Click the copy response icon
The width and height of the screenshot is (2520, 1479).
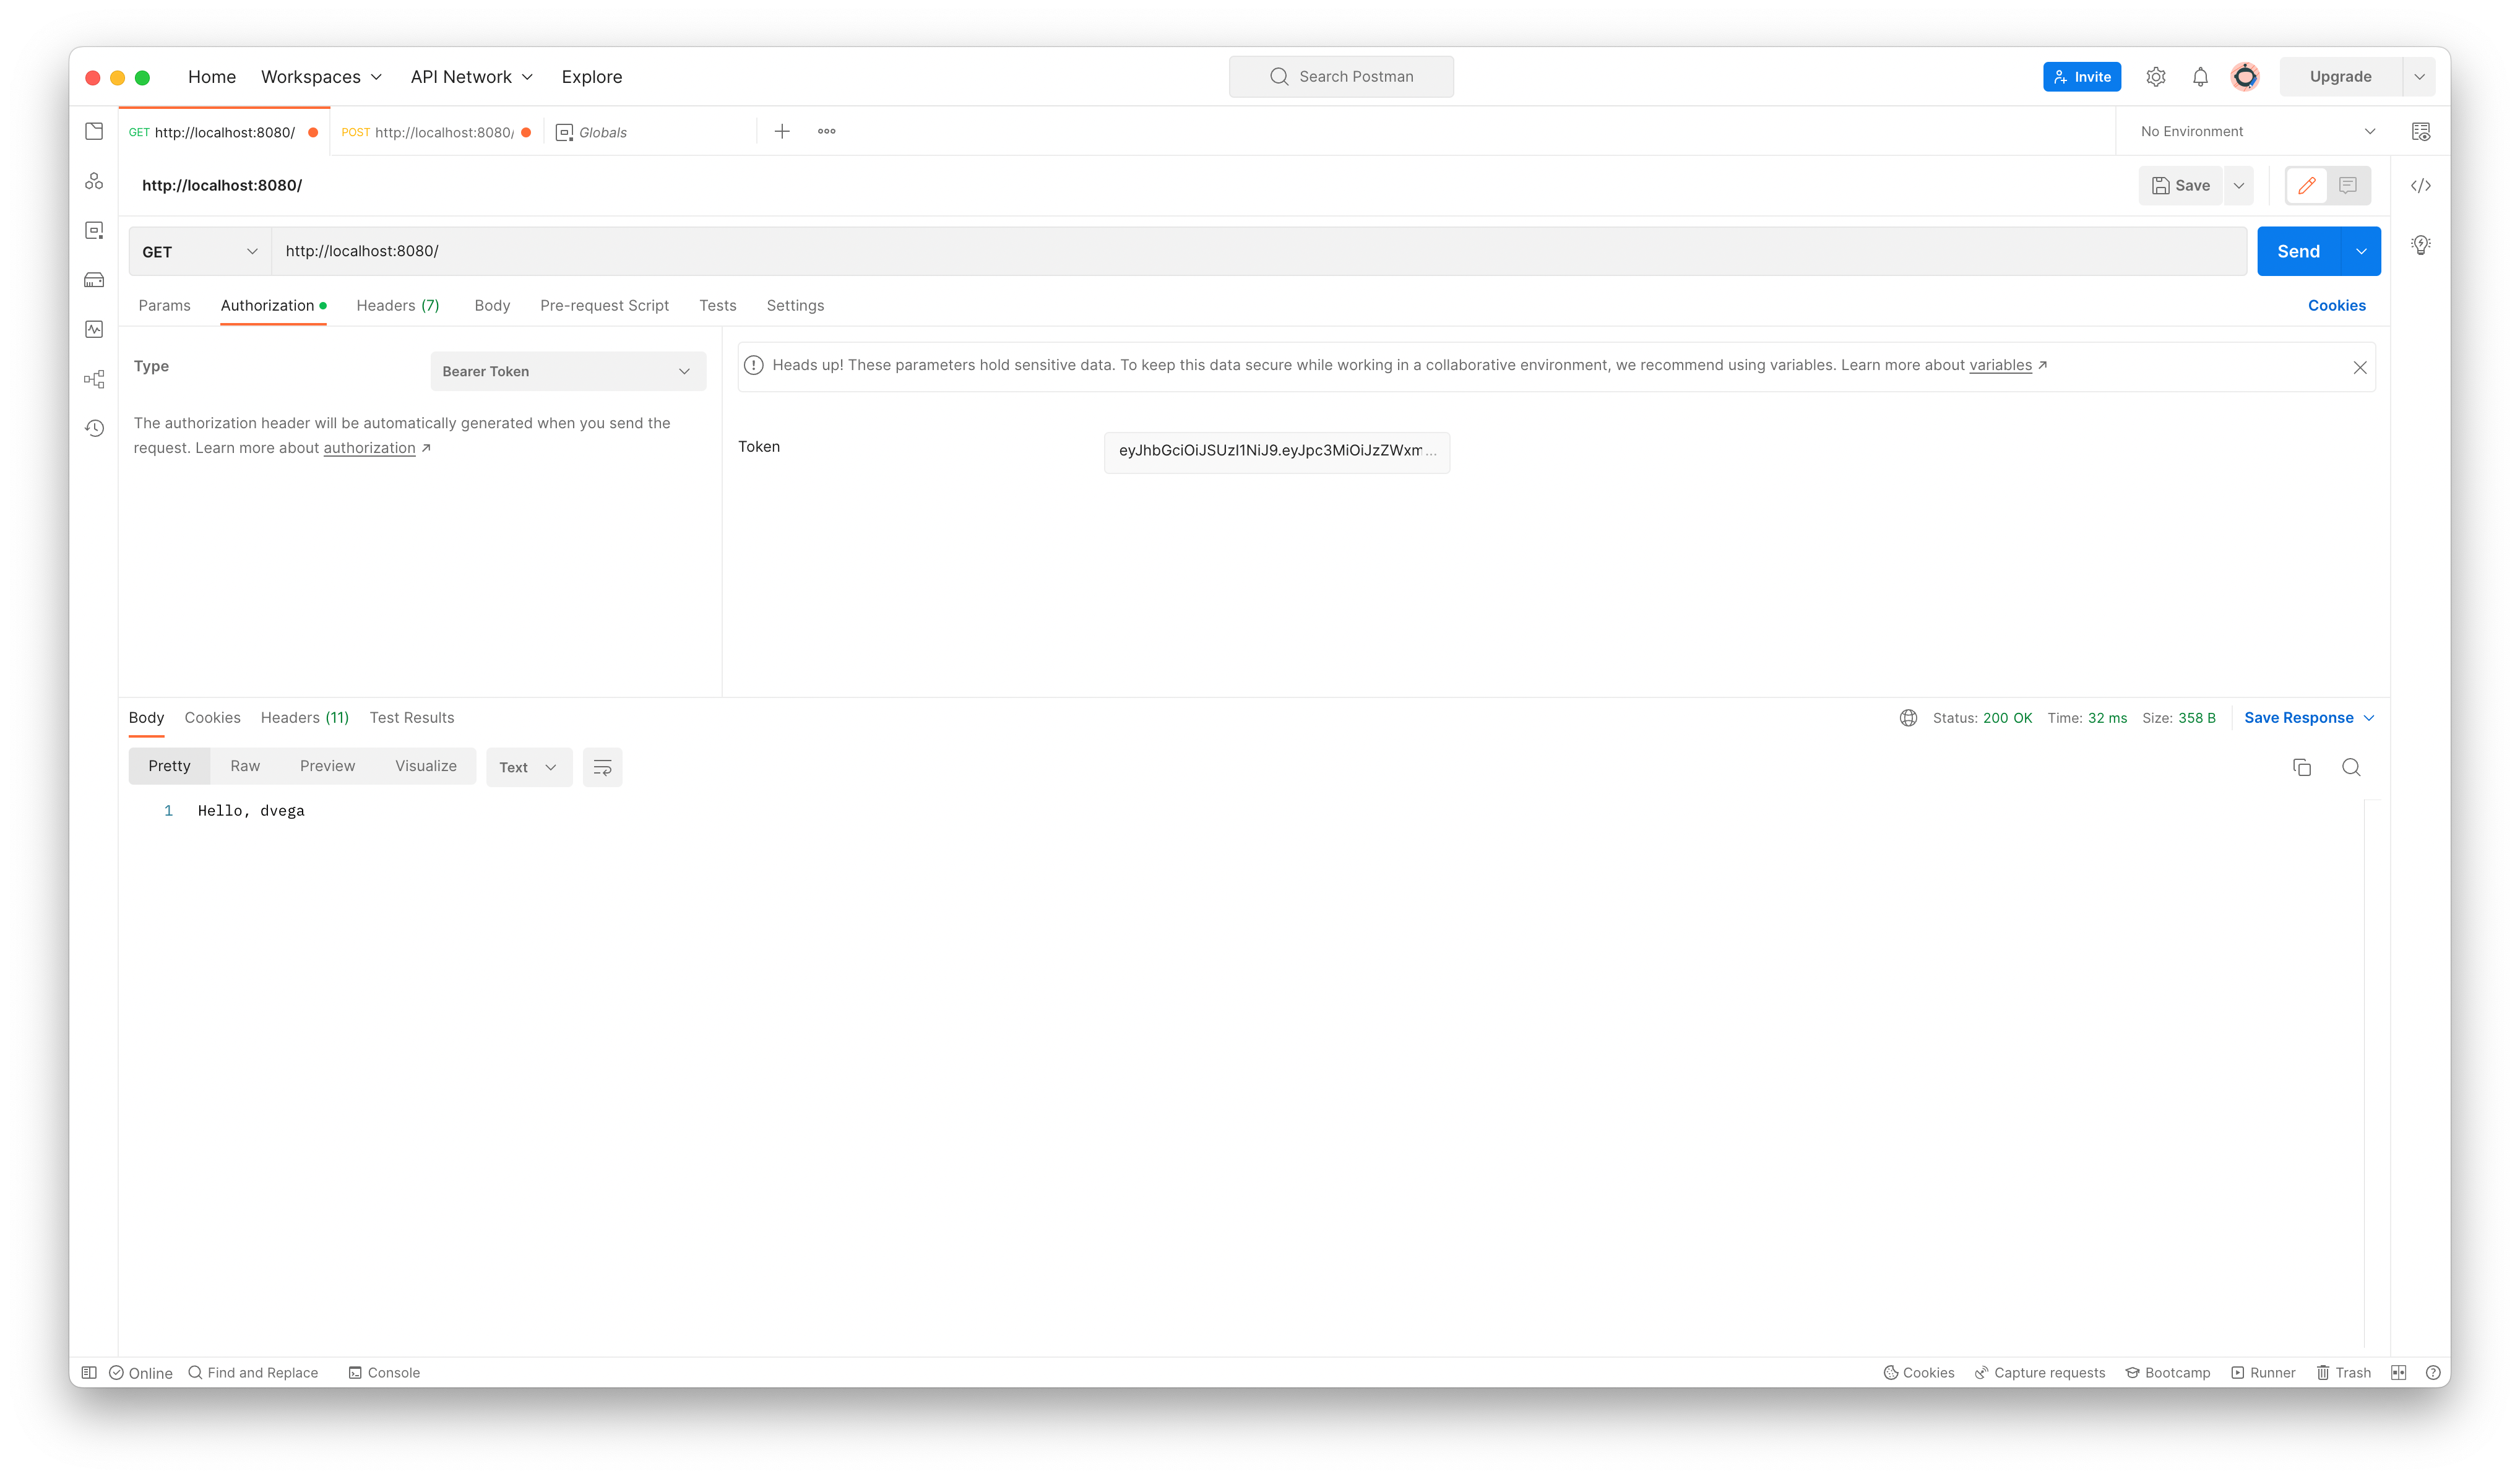point(2302,766)
